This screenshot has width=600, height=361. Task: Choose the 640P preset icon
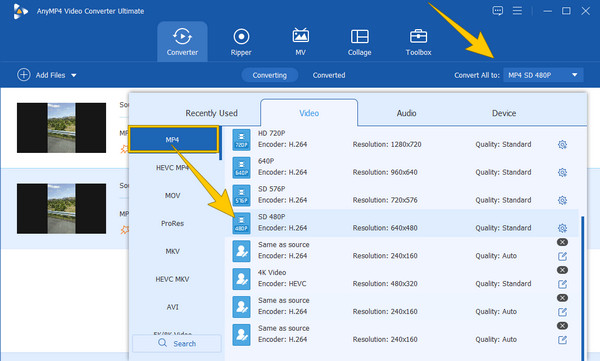(241, 168)
